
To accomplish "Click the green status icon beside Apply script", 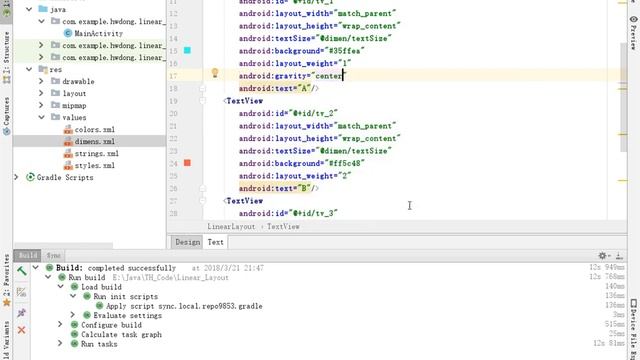I will (x=99, y=306).
